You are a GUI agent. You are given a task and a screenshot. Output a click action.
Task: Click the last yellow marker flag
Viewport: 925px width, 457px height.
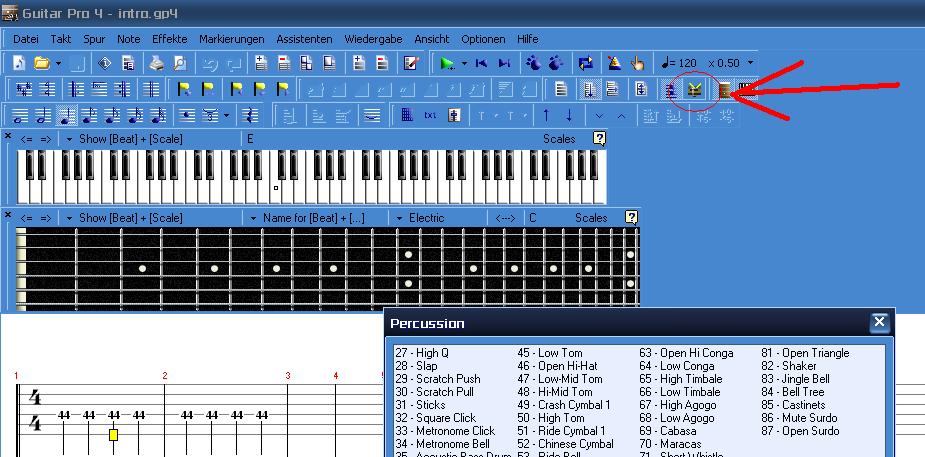pyautogui.click(x=283, y=90)
